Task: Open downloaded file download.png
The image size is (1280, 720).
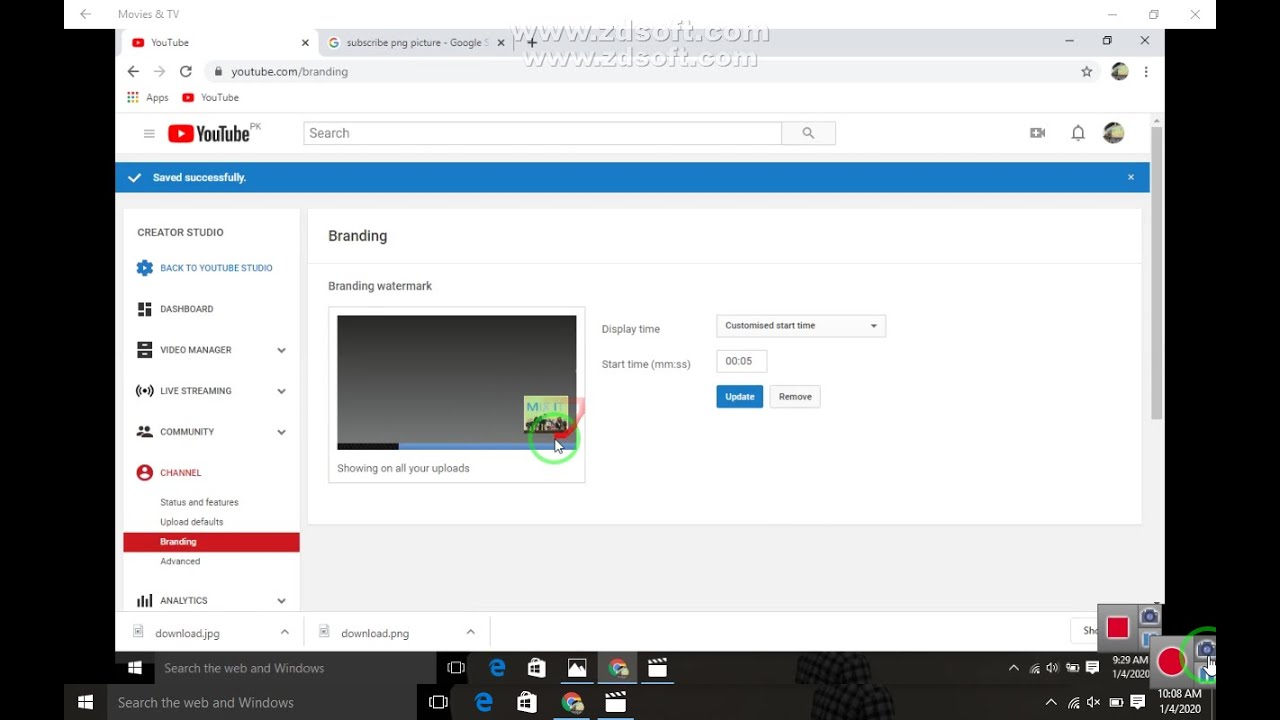Action: coord(375,633)
